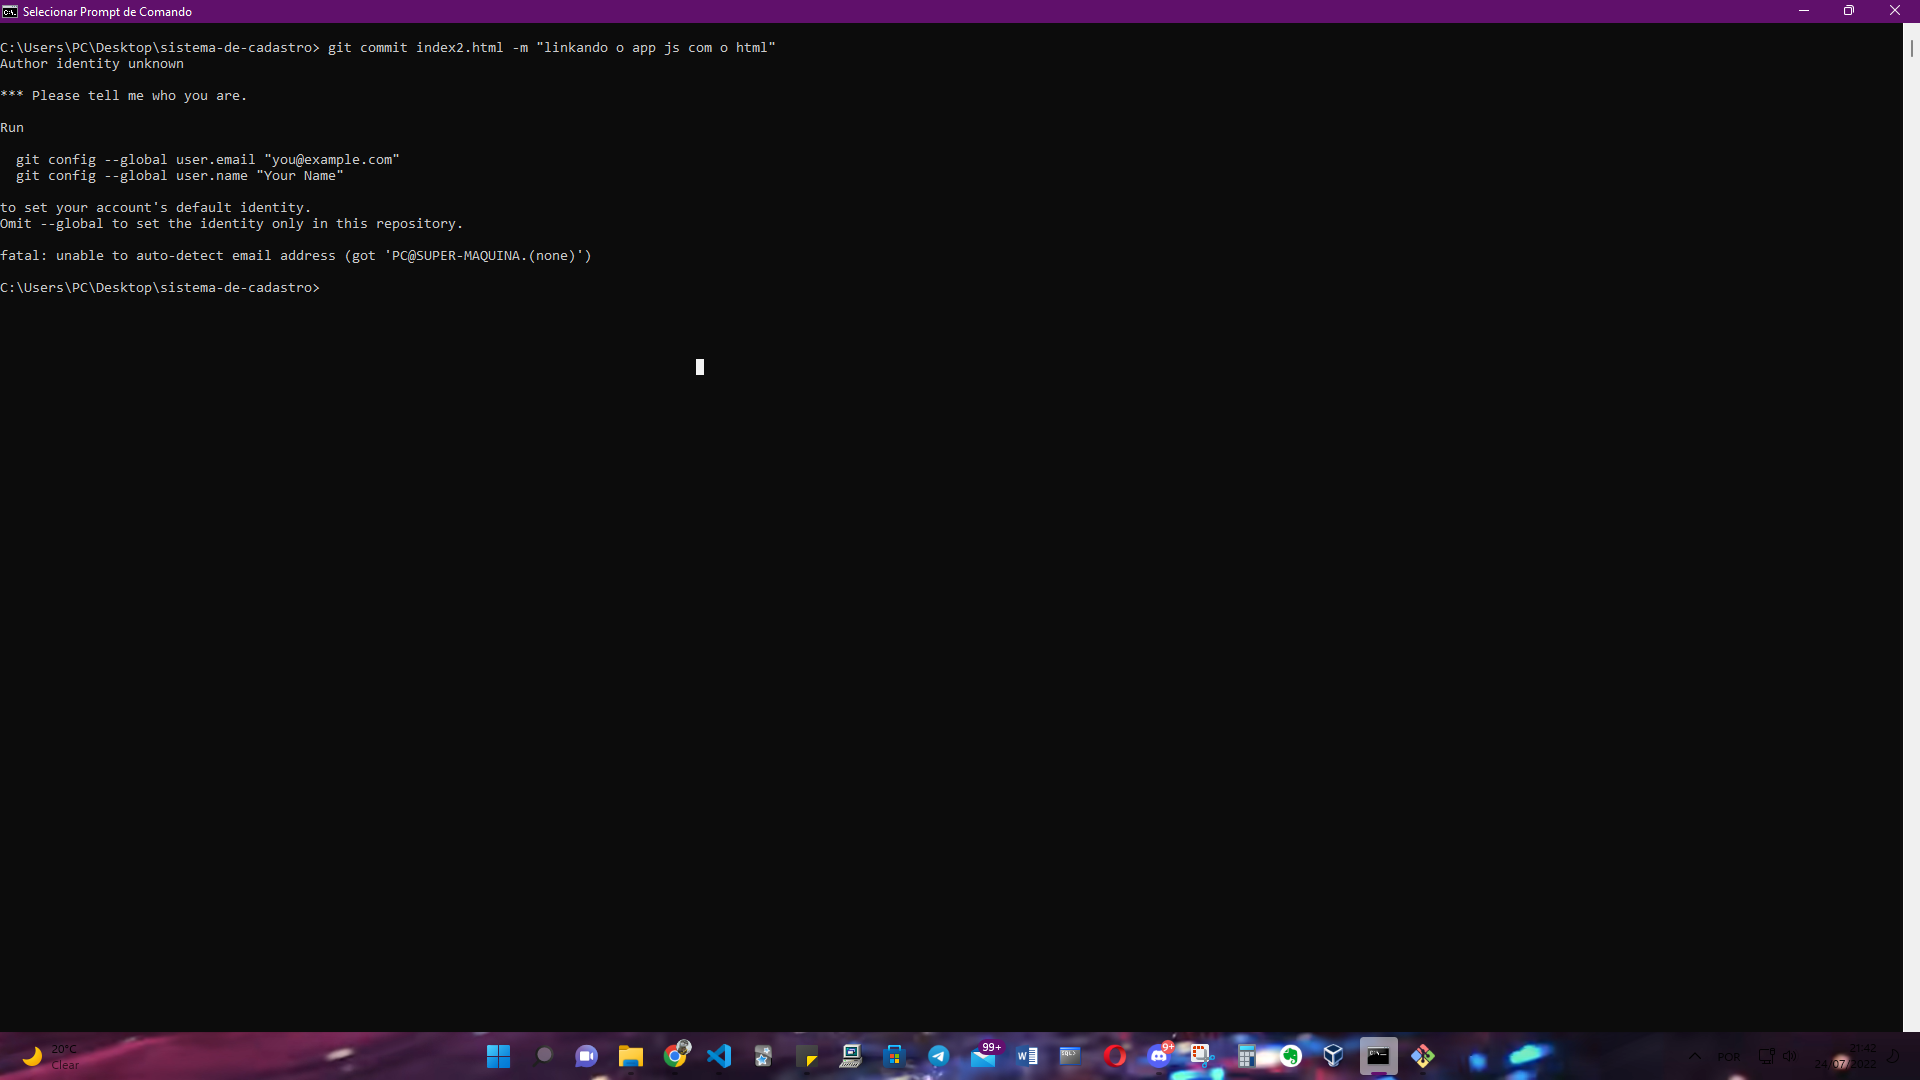The width and height of the screenshot is (1920, 1080).
Task: Open the Sticky Notes taskbar icon
Action: click(x=807, y=1056)
